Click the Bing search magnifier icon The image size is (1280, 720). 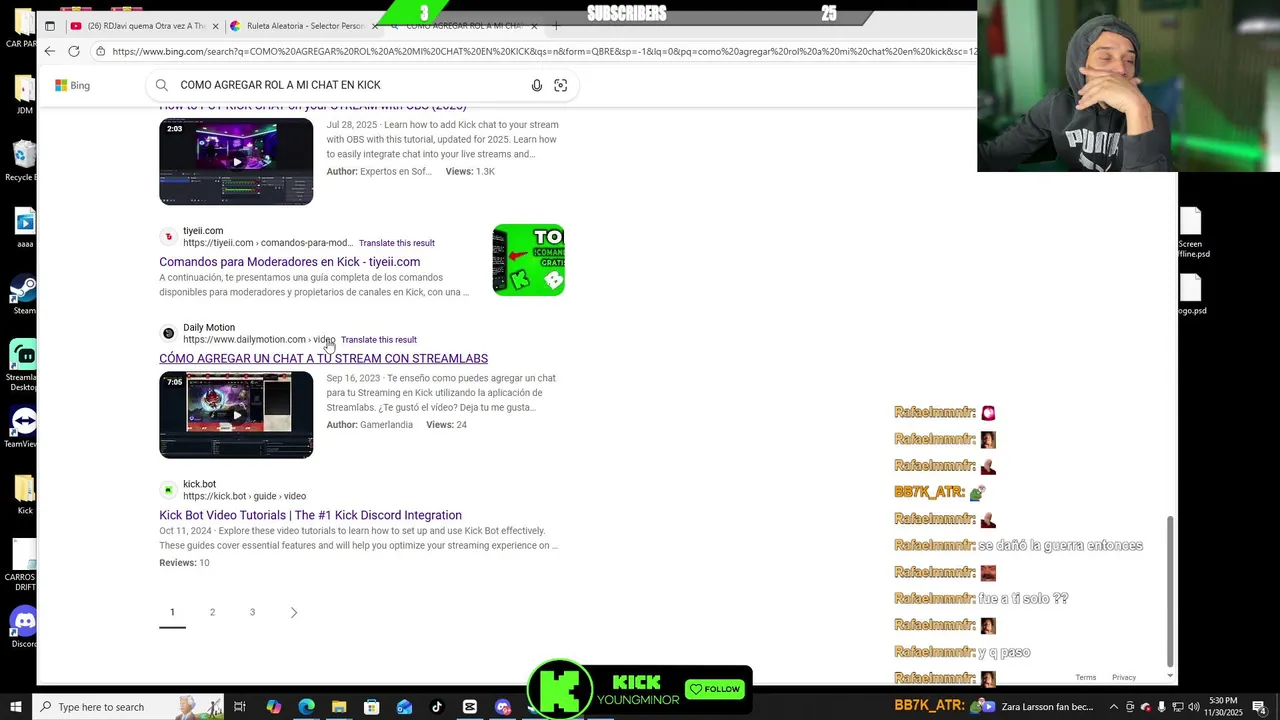pyautogui.click(x=162, y=85)
